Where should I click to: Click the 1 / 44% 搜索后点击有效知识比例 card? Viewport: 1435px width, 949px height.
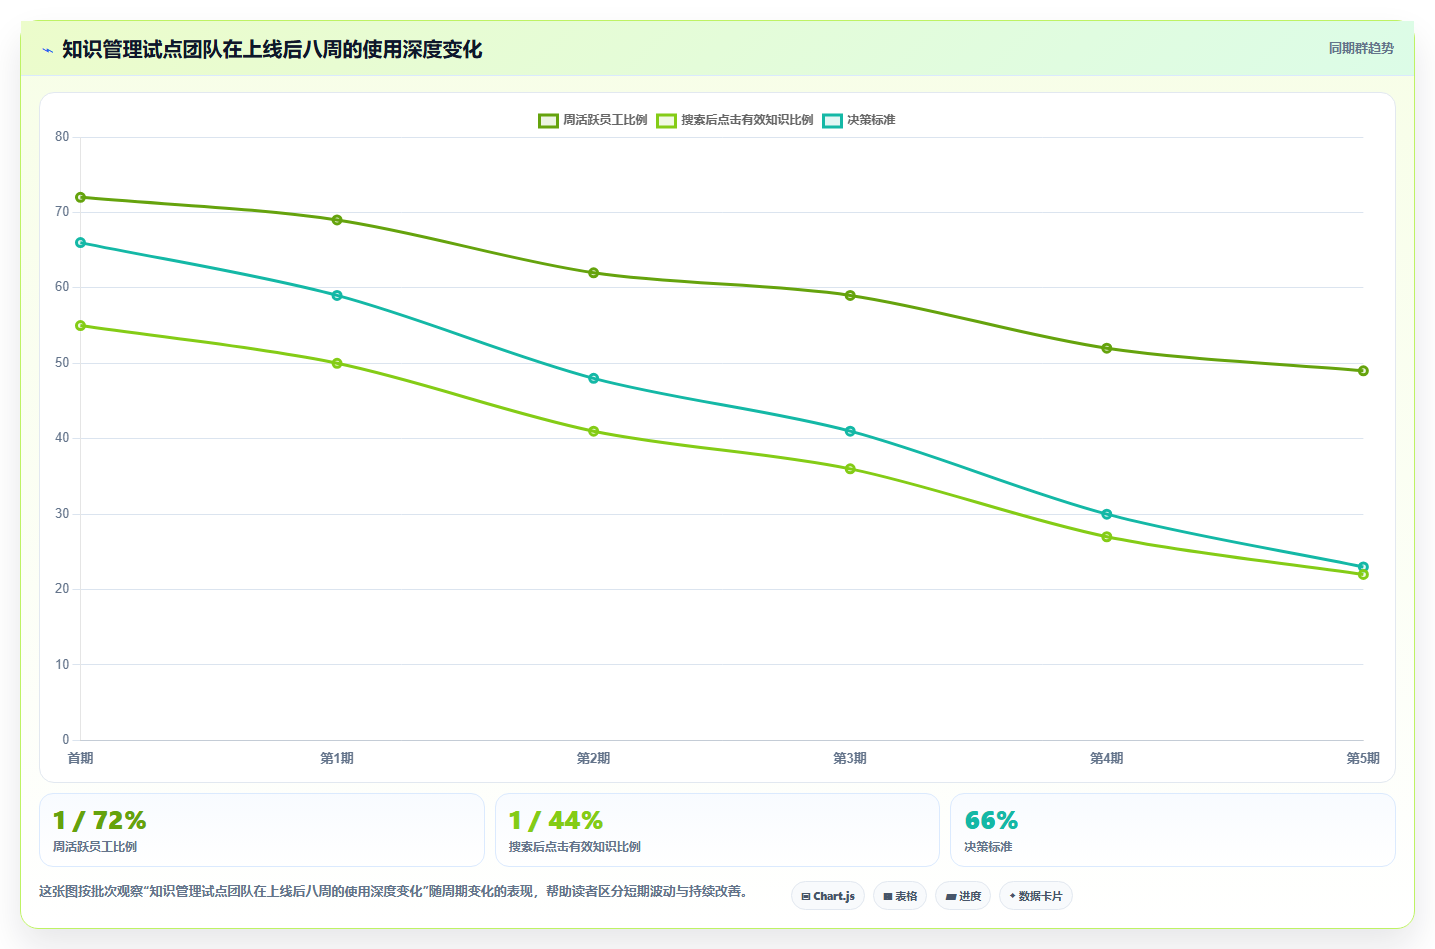717,830
